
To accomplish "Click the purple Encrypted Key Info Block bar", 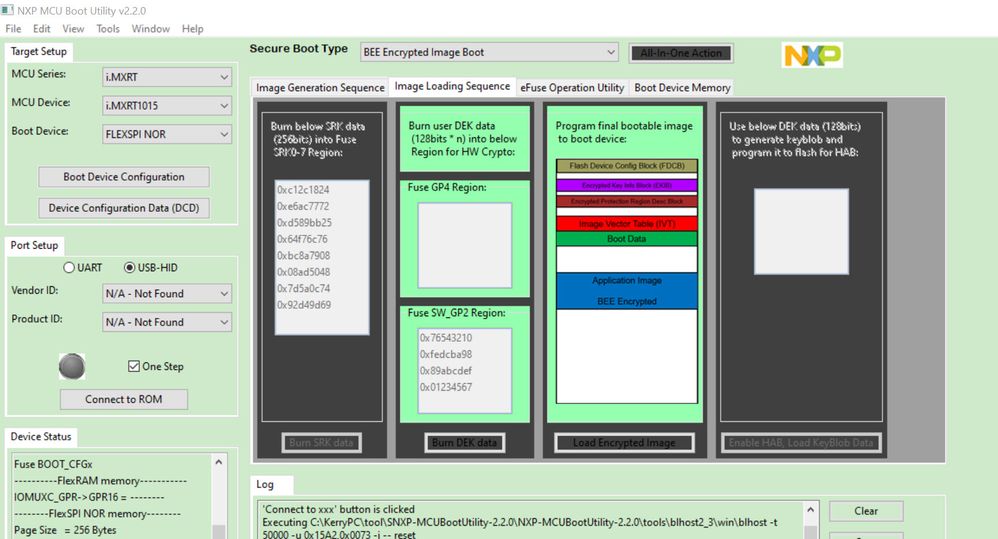I will point(627,186).
